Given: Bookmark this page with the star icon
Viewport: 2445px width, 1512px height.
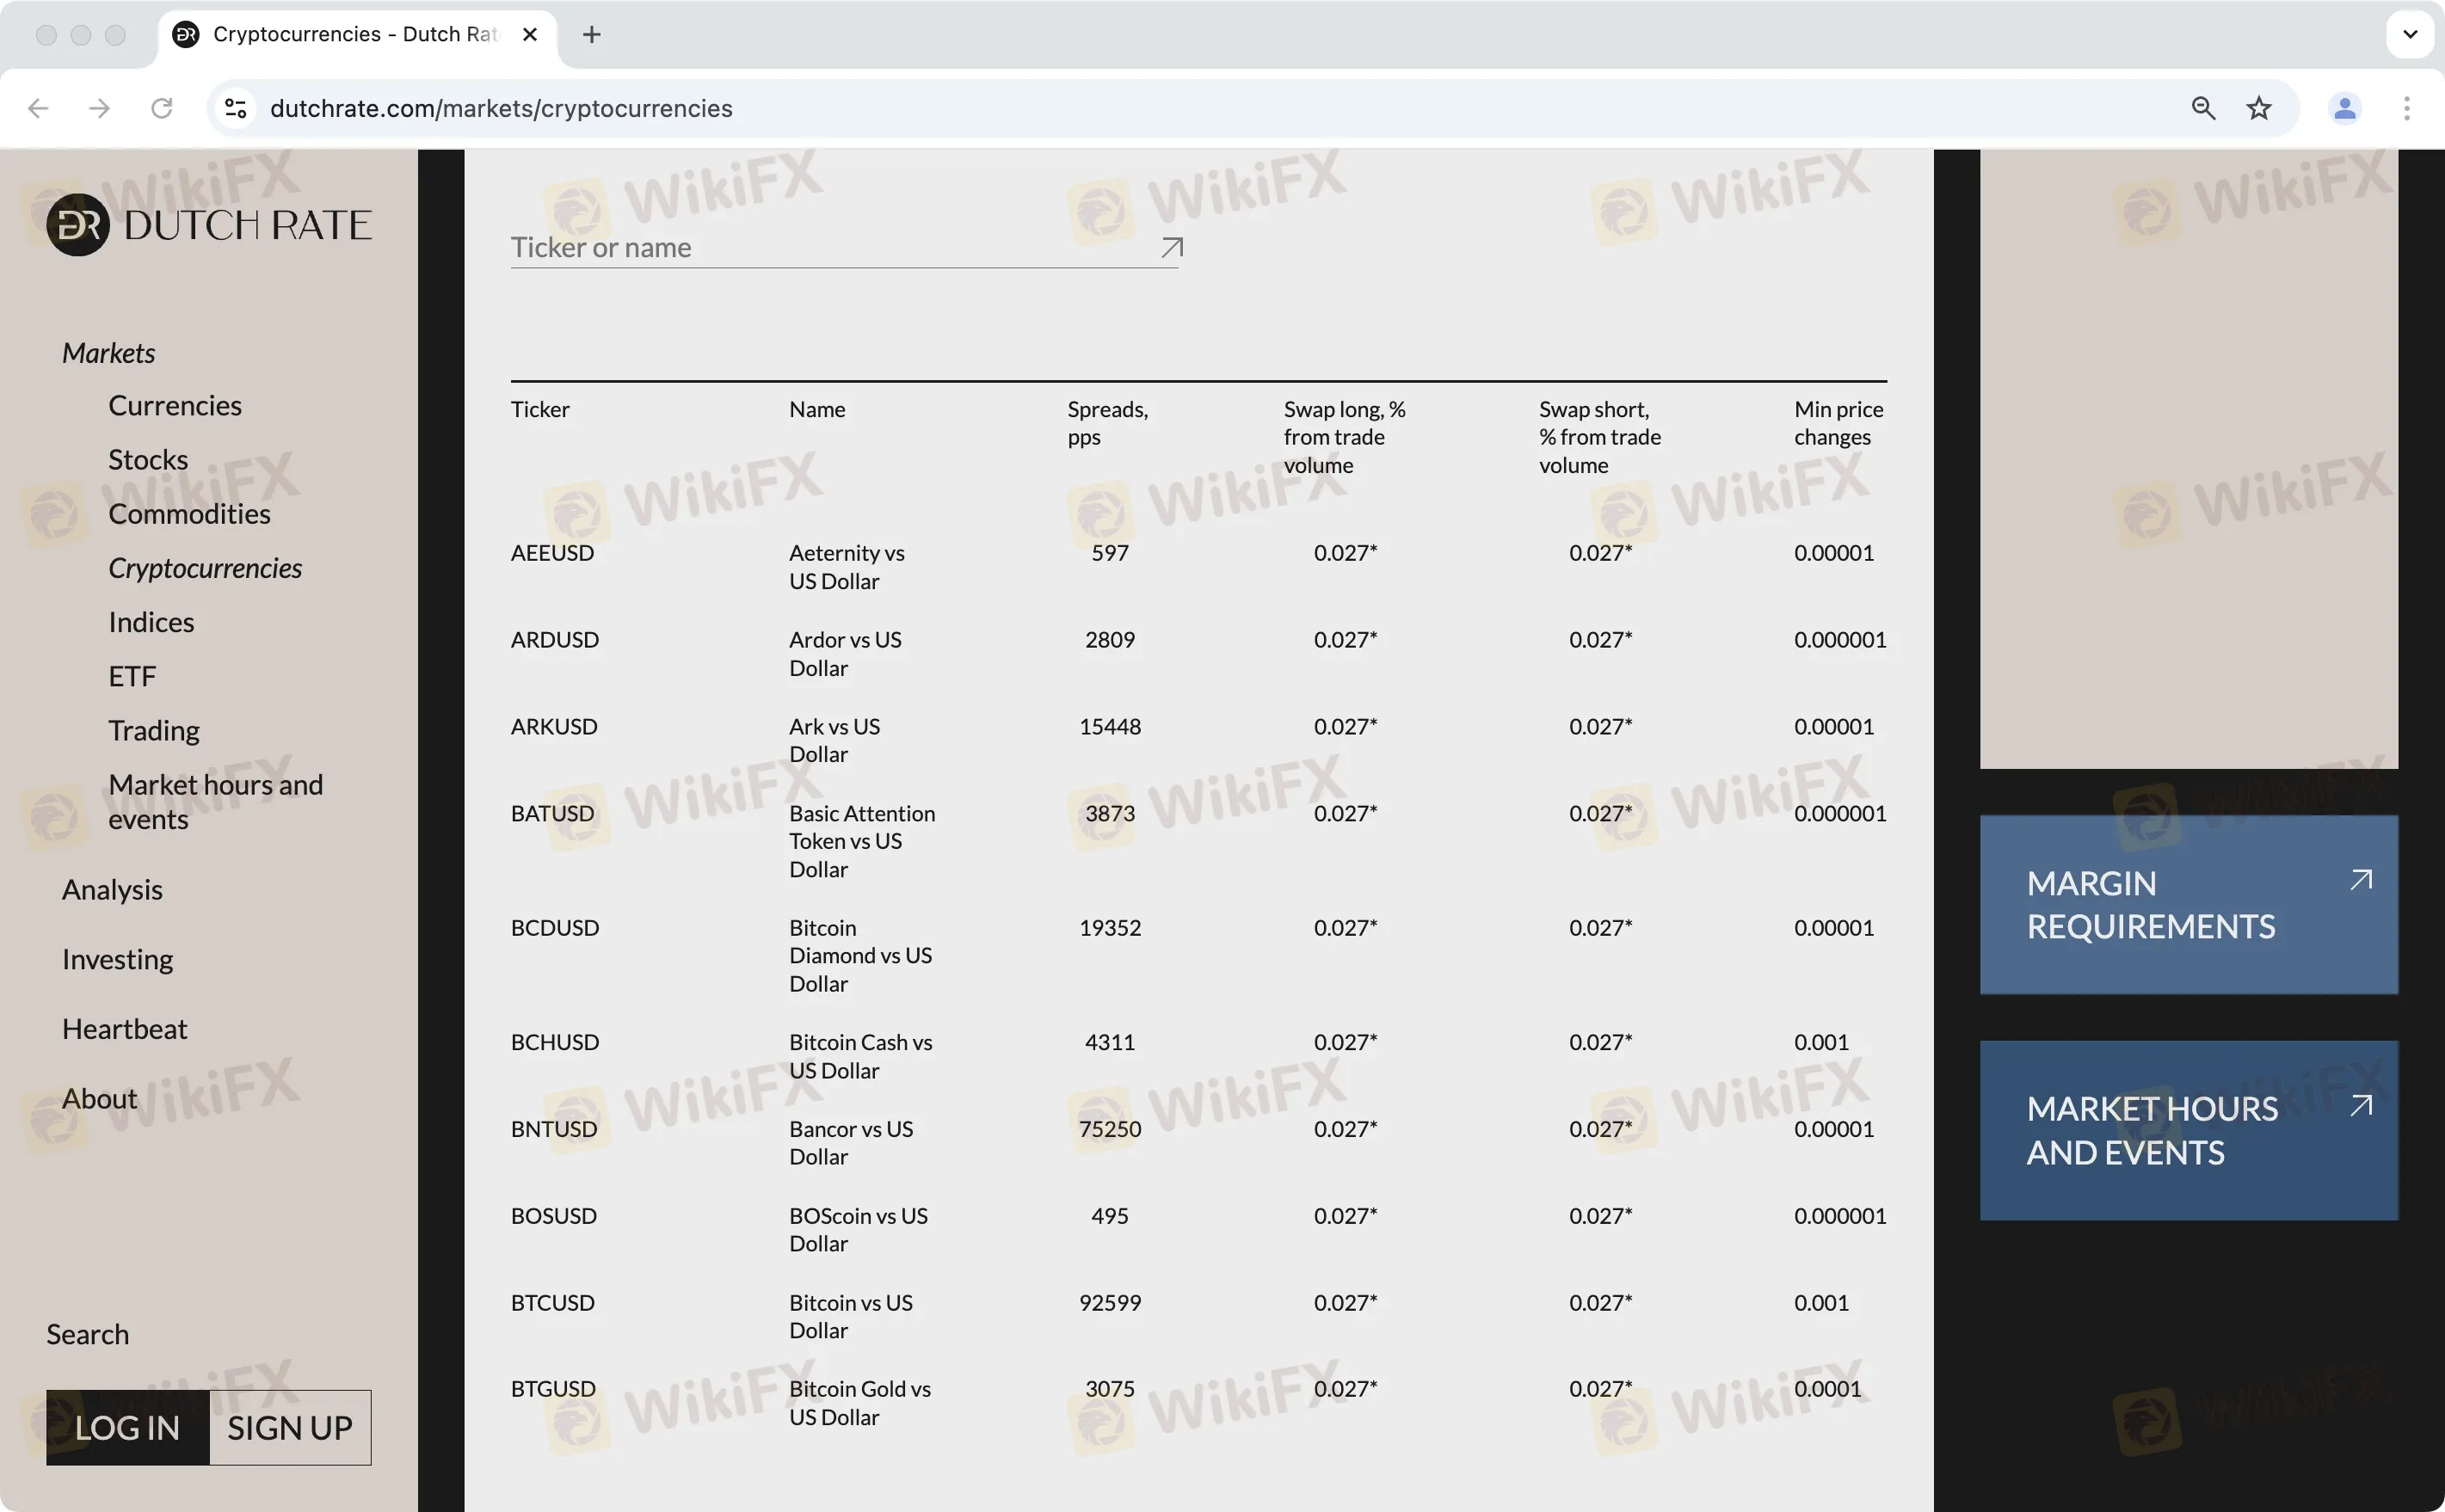Looking at the screenshot, I should [2259, 108].
